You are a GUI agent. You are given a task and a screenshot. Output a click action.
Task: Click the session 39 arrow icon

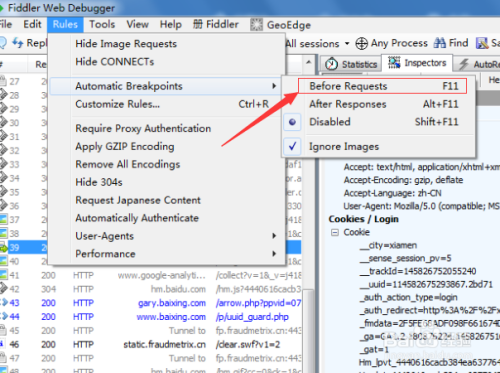(x=3, y=248)
